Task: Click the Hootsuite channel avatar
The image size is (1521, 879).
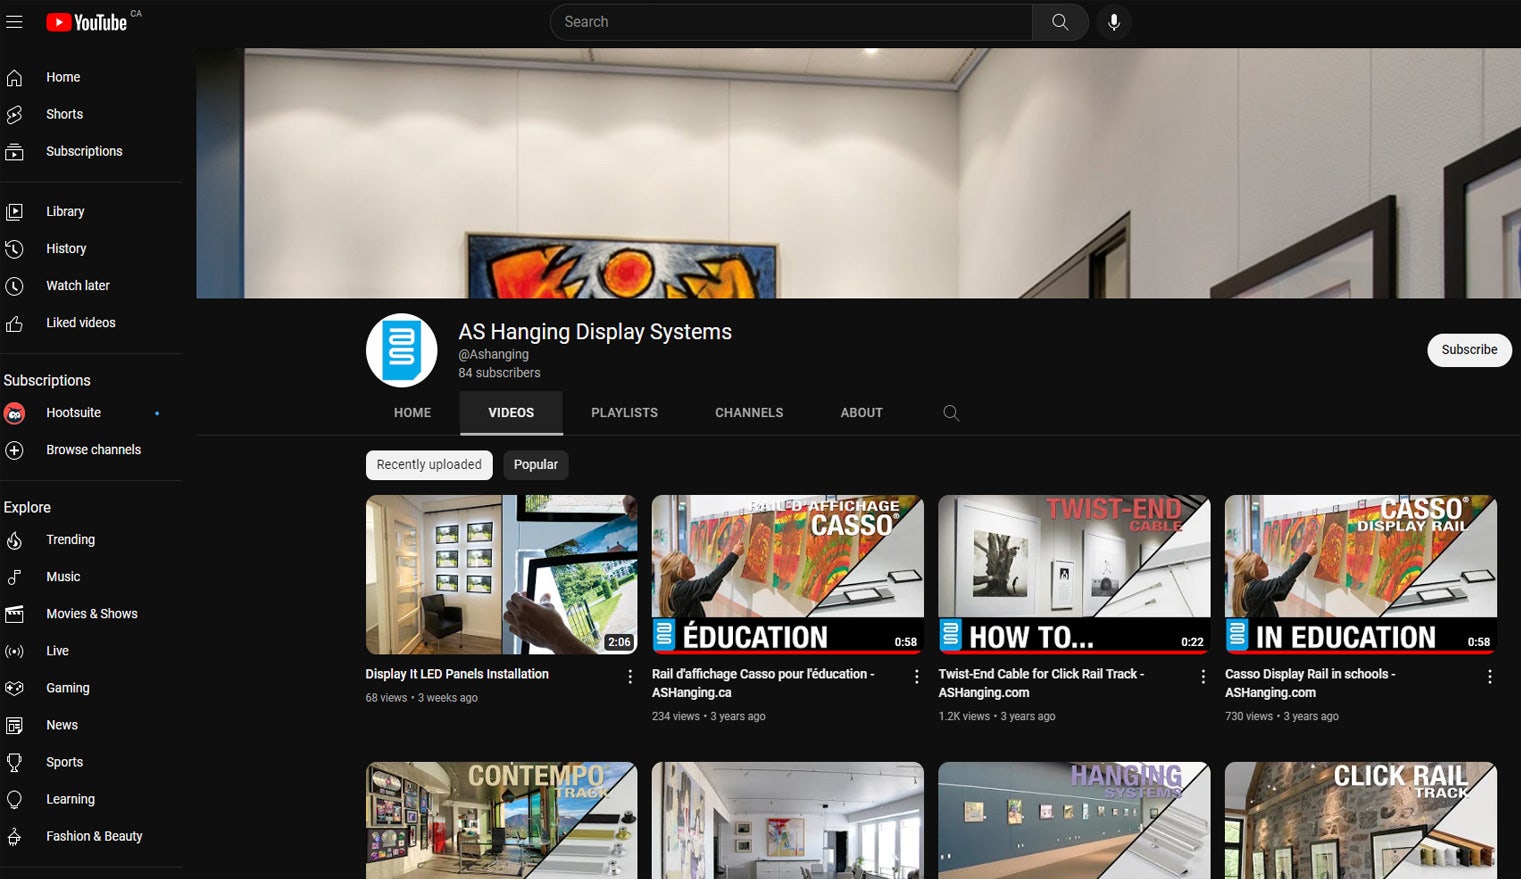Action: coord(14,413)
